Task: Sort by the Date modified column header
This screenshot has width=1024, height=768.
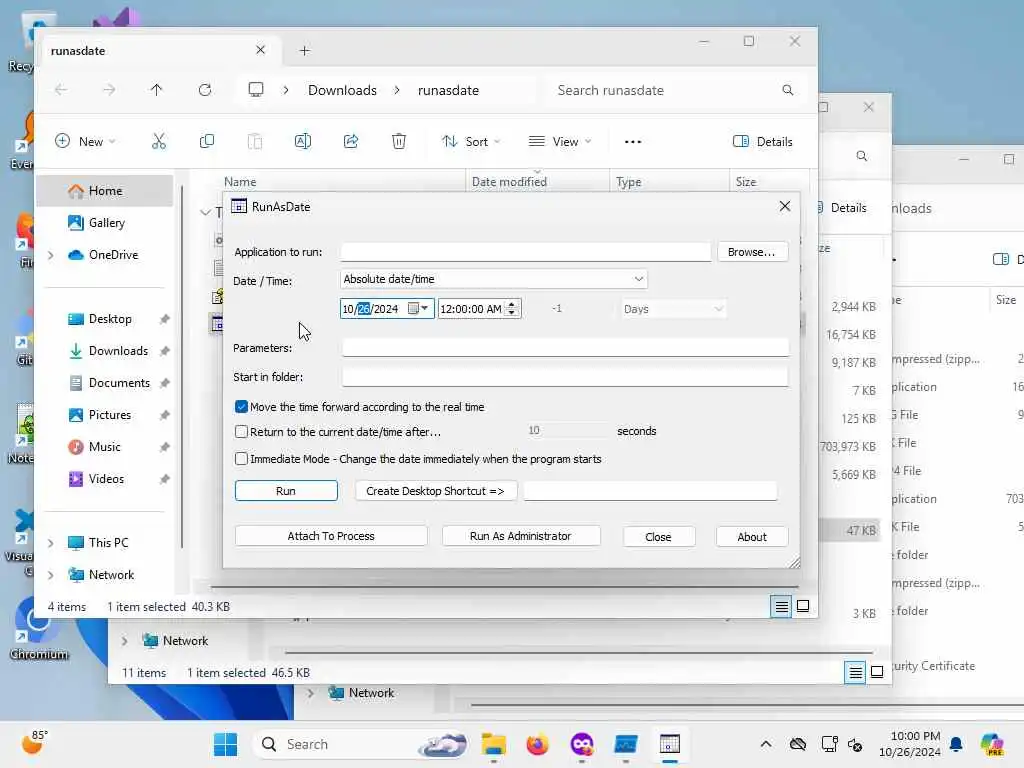Action: click(537, 182)
